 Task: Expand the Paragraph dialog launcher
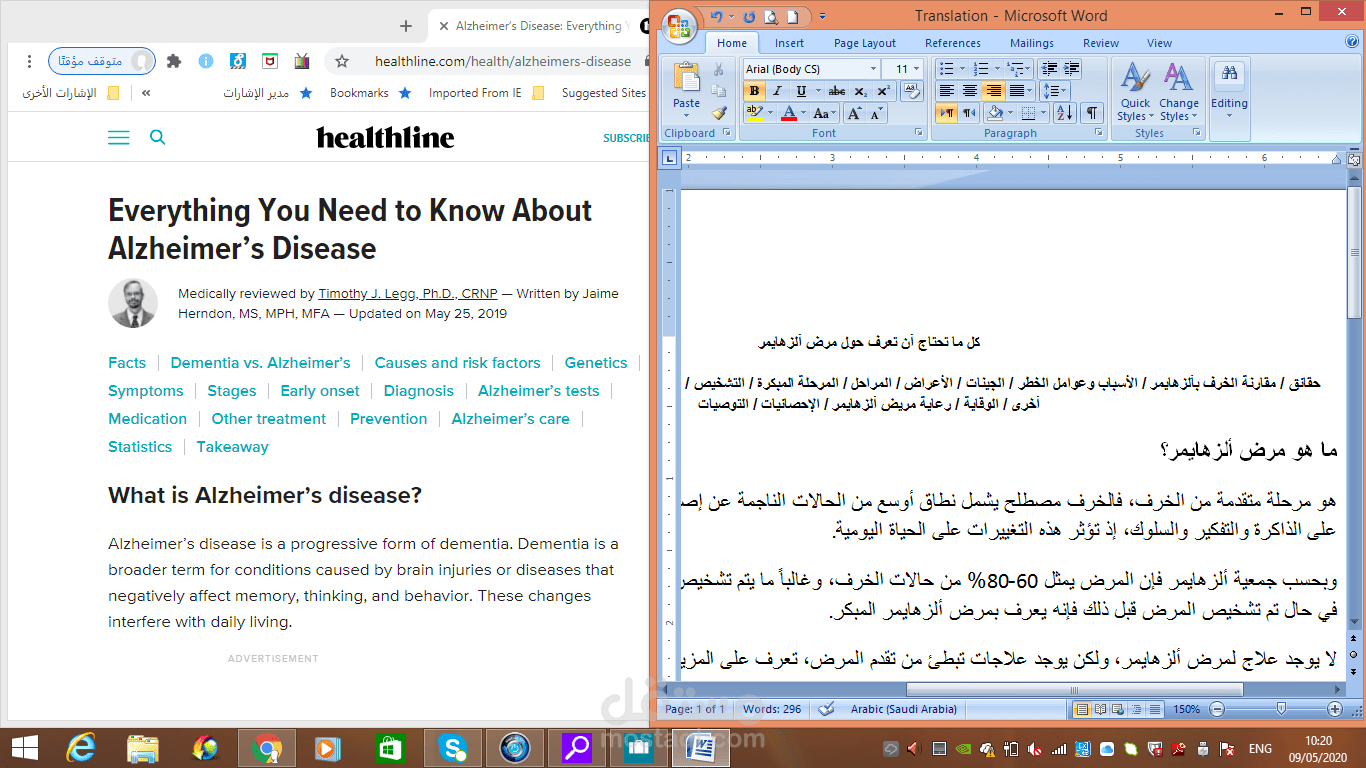[1099, 133]
